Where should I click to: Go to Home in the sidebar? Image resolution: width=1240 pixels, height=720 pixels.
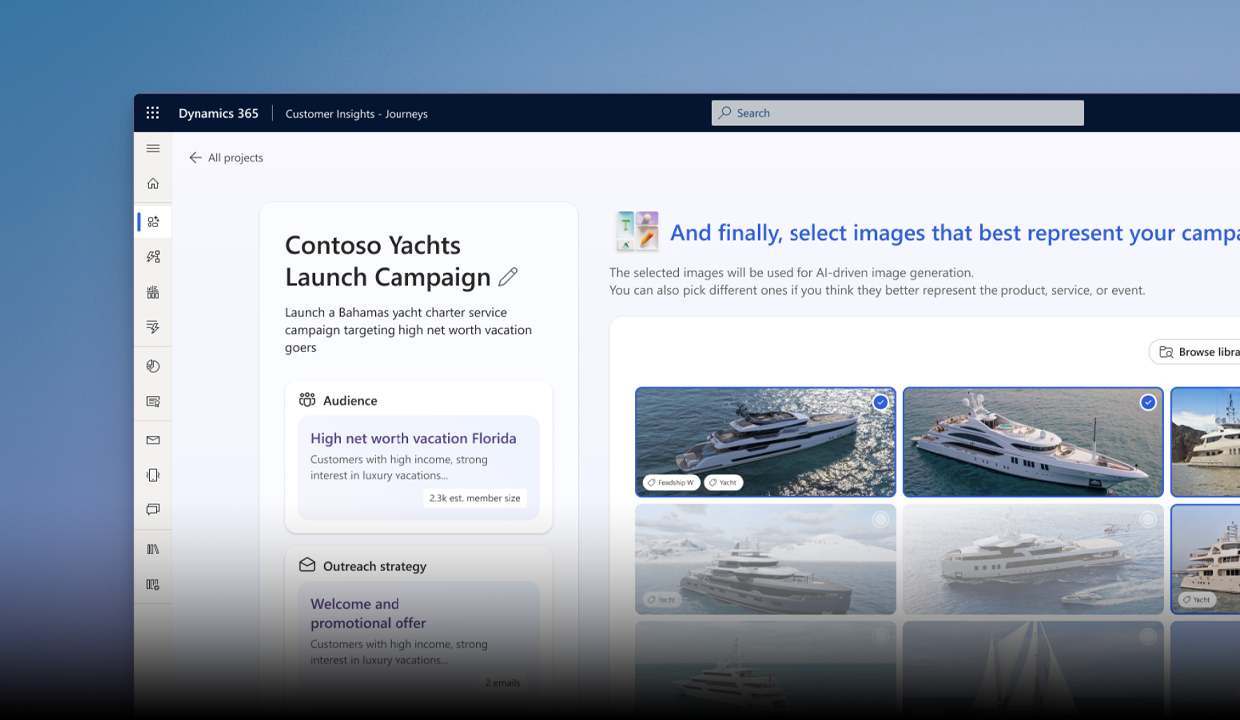click(153, 183)
